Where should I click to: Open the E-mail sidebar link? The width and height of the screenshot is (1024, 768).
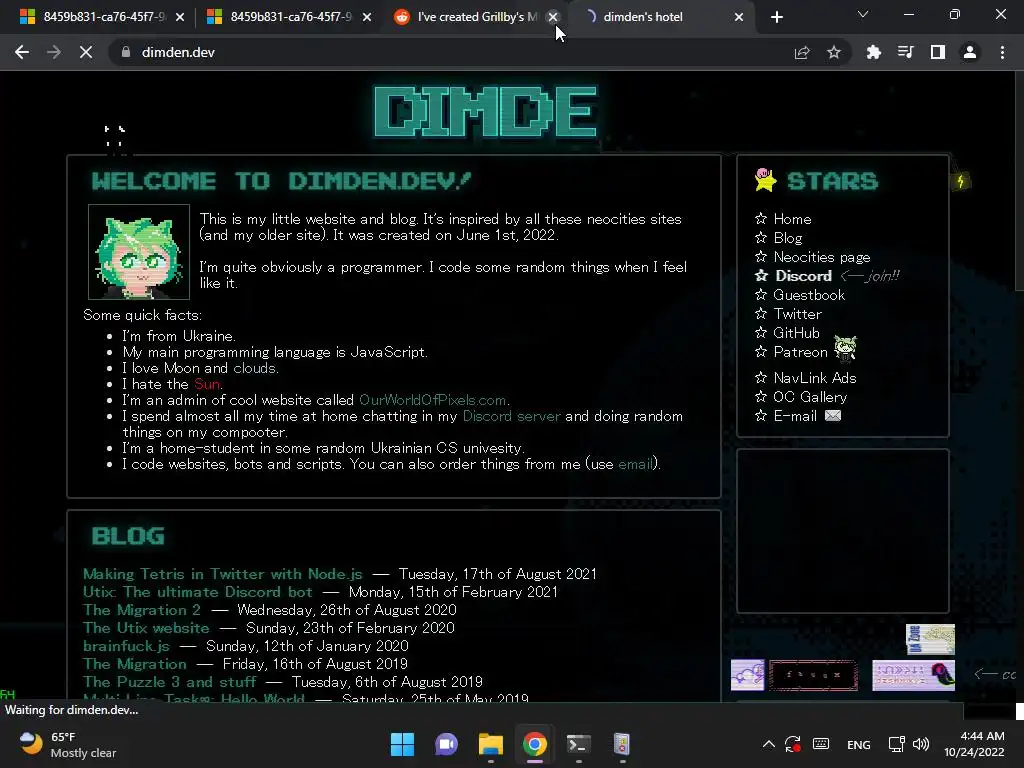(795, 415)
